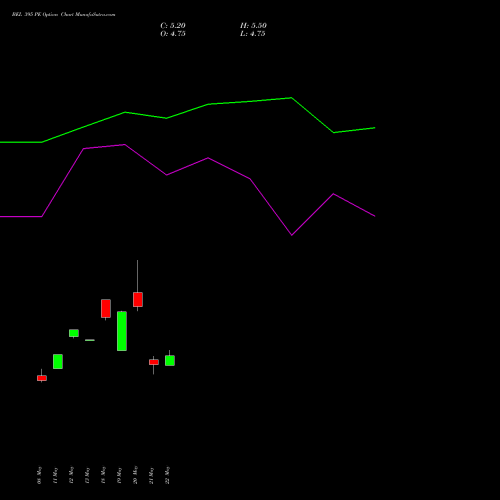Image resolution: width=500 pixels, height=500 pixels.
Task: Click the green candlestick for 12 May
Action: (x=74, y=333)
